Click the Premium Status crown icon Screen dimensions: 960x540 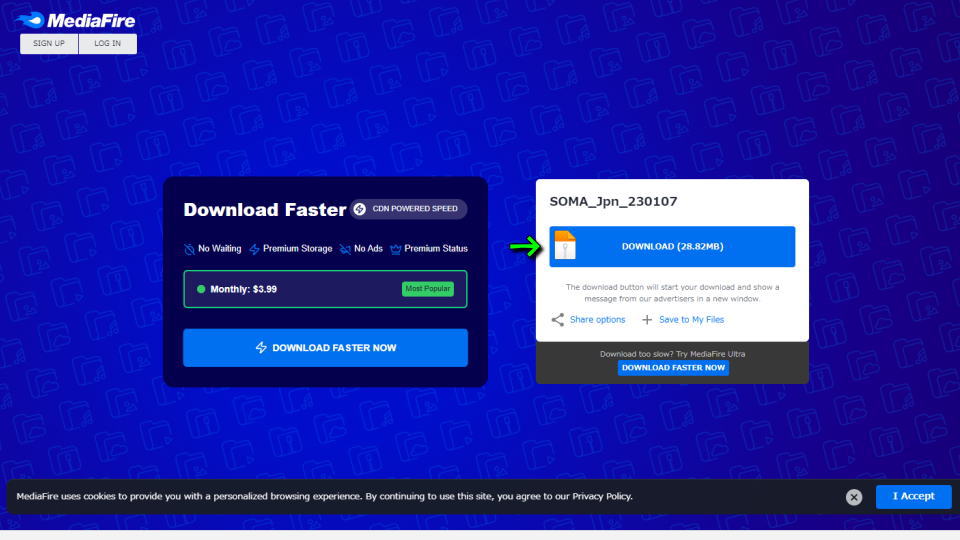(x=396, y=249)
